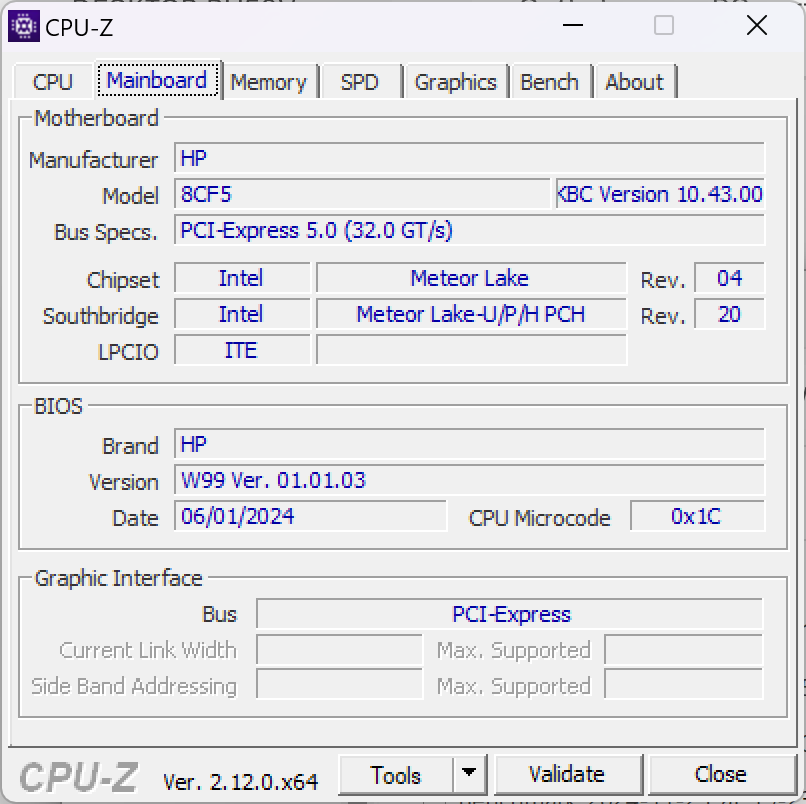Click the Tools button
The image size is (806, 804).
pos(396,775)
